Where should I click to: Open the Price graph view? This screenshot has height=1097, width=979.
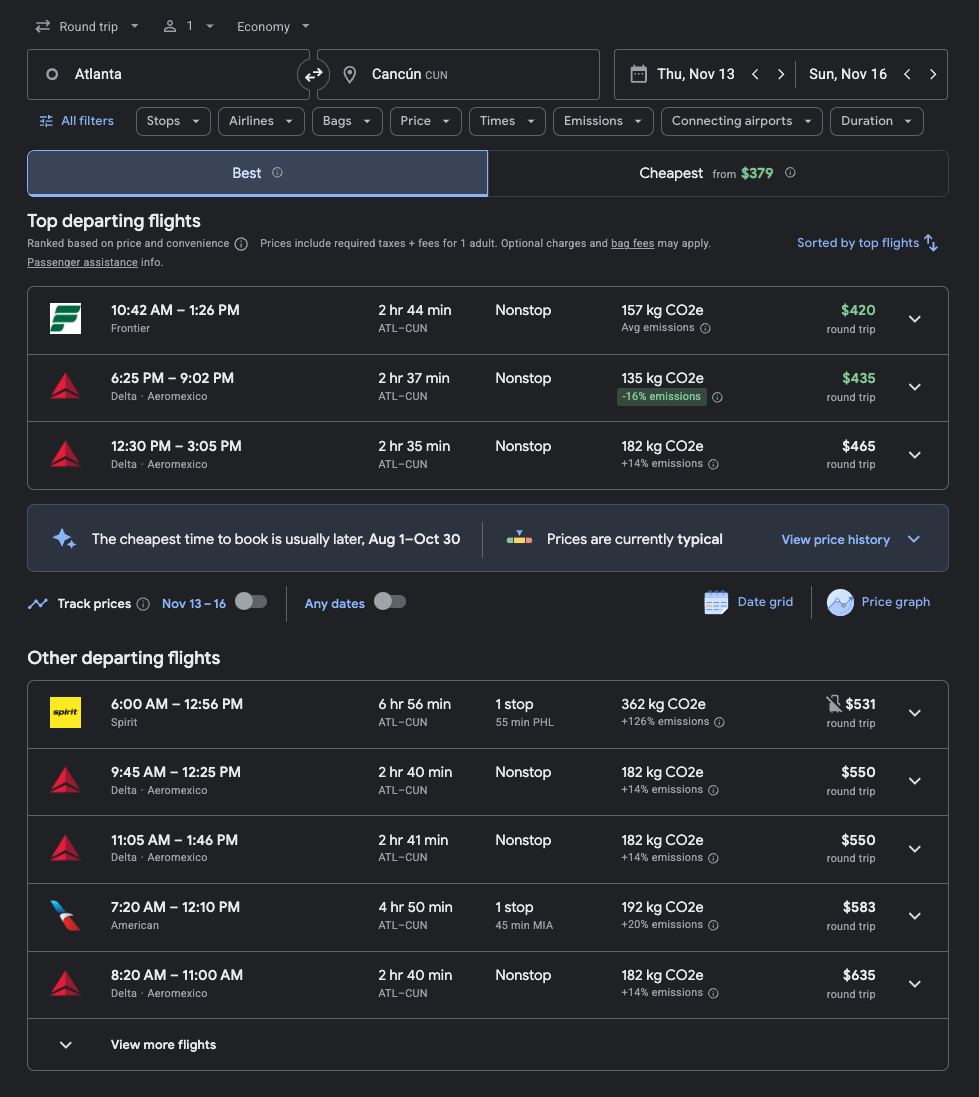pyautogui.click(x=878, y=602)
